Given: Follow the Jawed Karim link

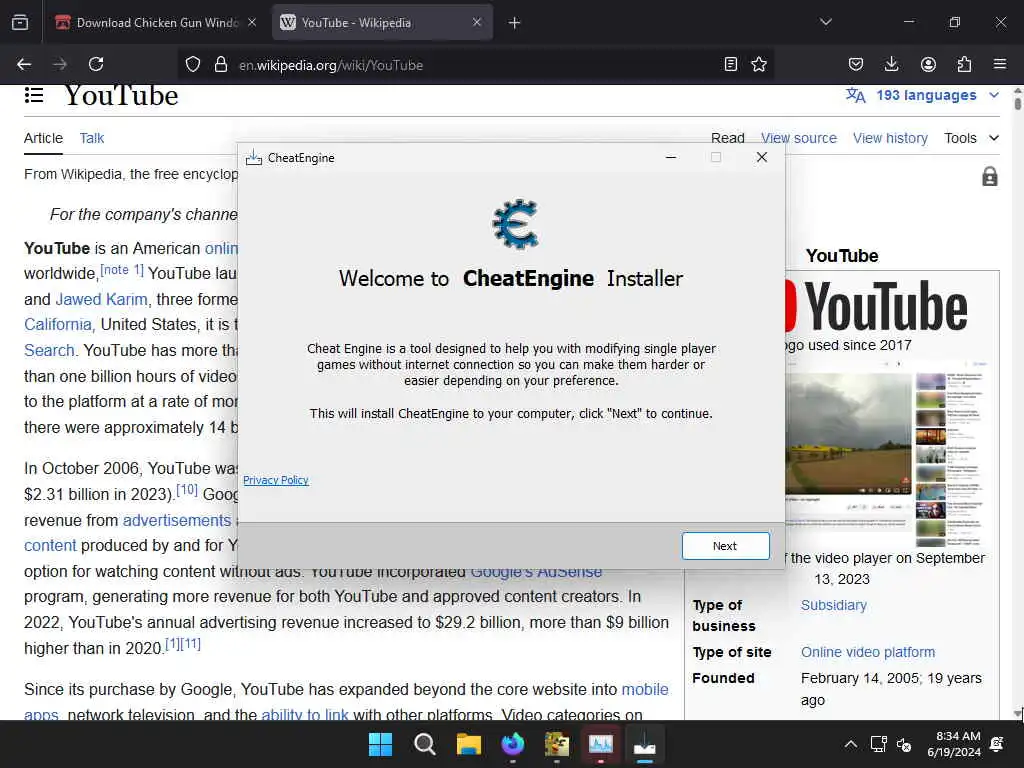Looking at the screenshot, I should pyautogui.click(x=101, y=299).
